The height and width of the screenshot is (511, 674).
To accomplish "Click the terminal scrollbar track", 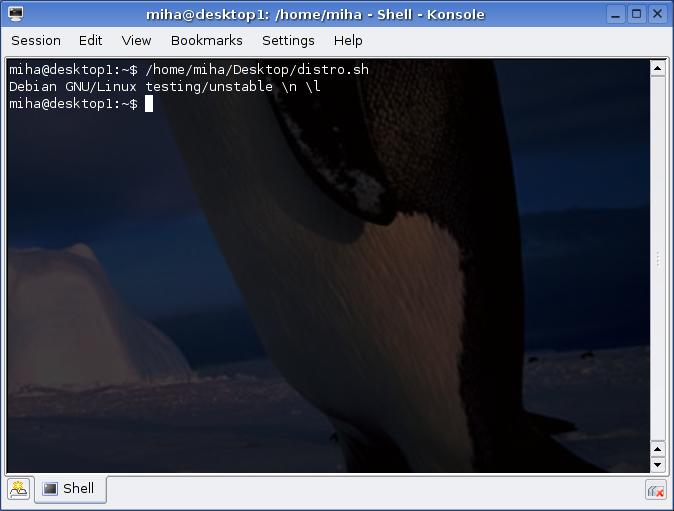I will click(658, 258).
